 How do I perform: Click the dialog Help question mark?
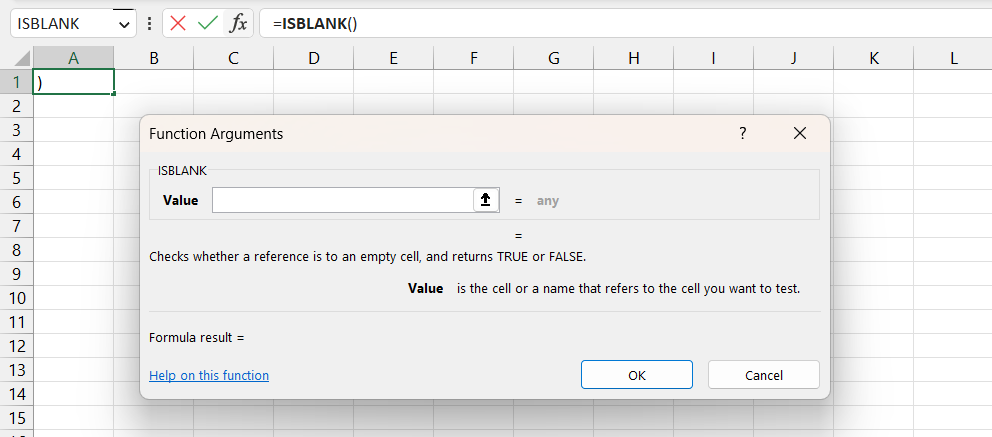(x=742, y=133)
